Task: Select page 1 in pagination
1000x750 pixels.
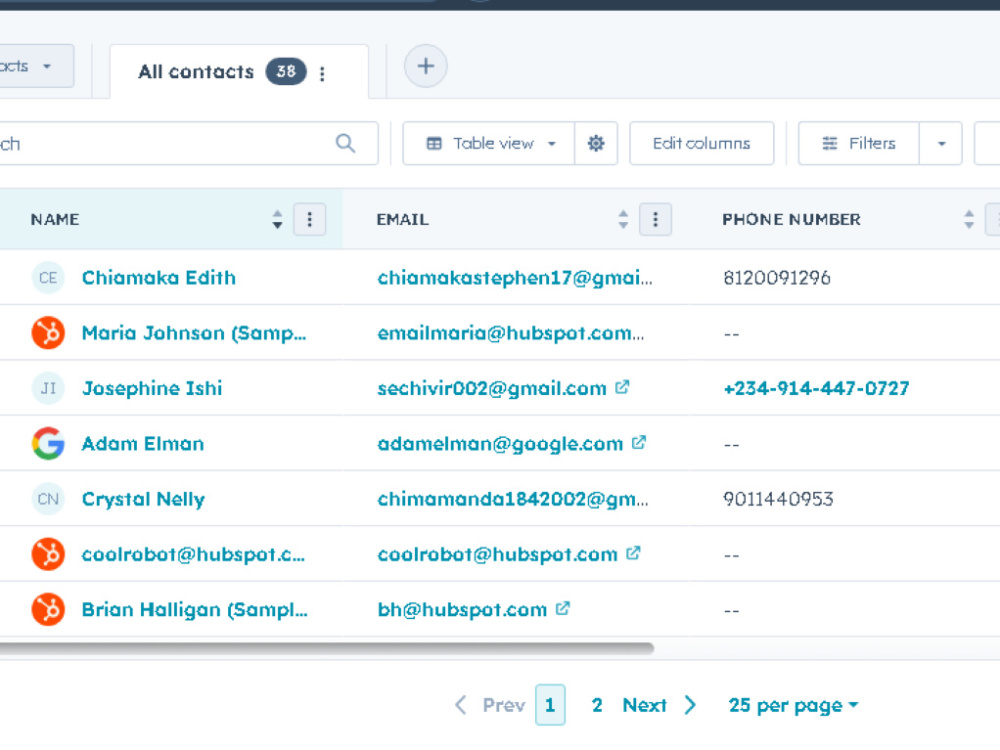Action: [550, 705]
